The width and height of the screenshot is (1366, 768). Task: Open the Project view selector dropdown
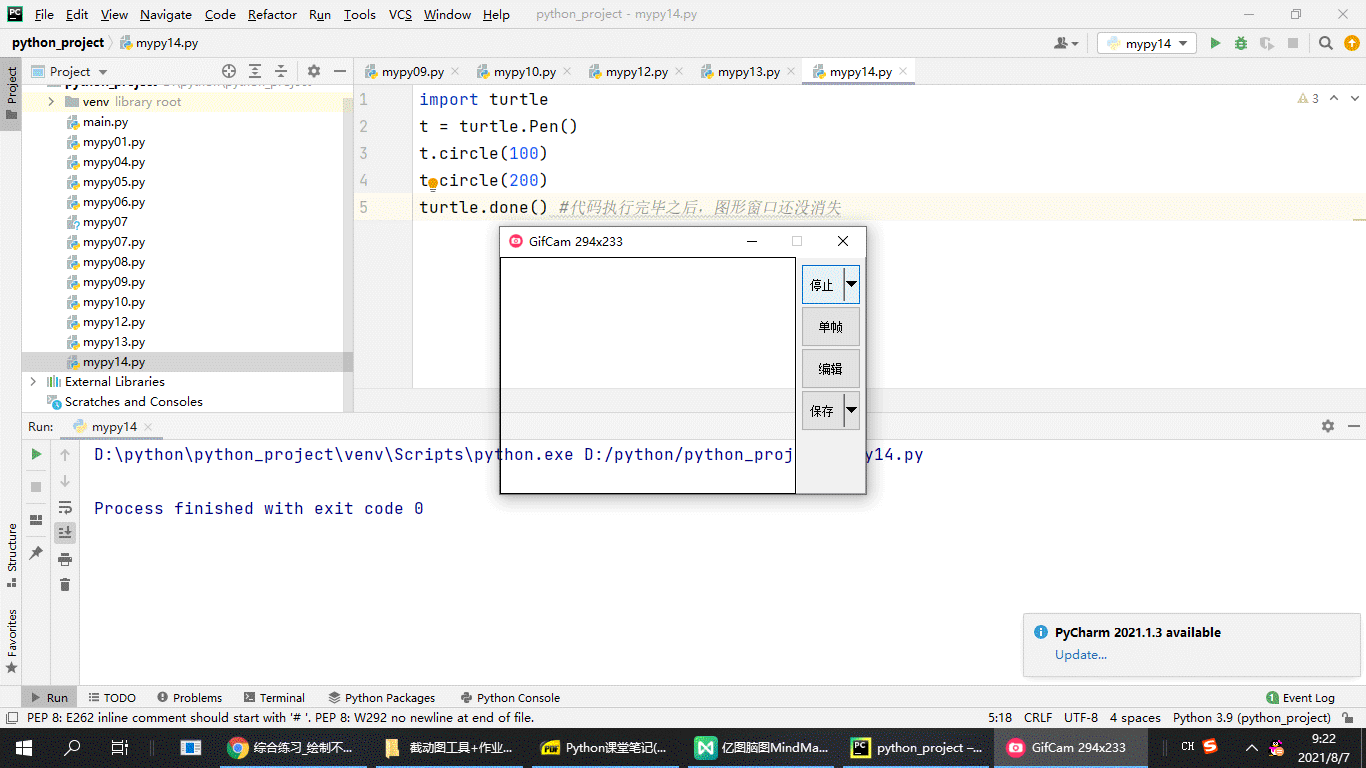tap(70, 71)
